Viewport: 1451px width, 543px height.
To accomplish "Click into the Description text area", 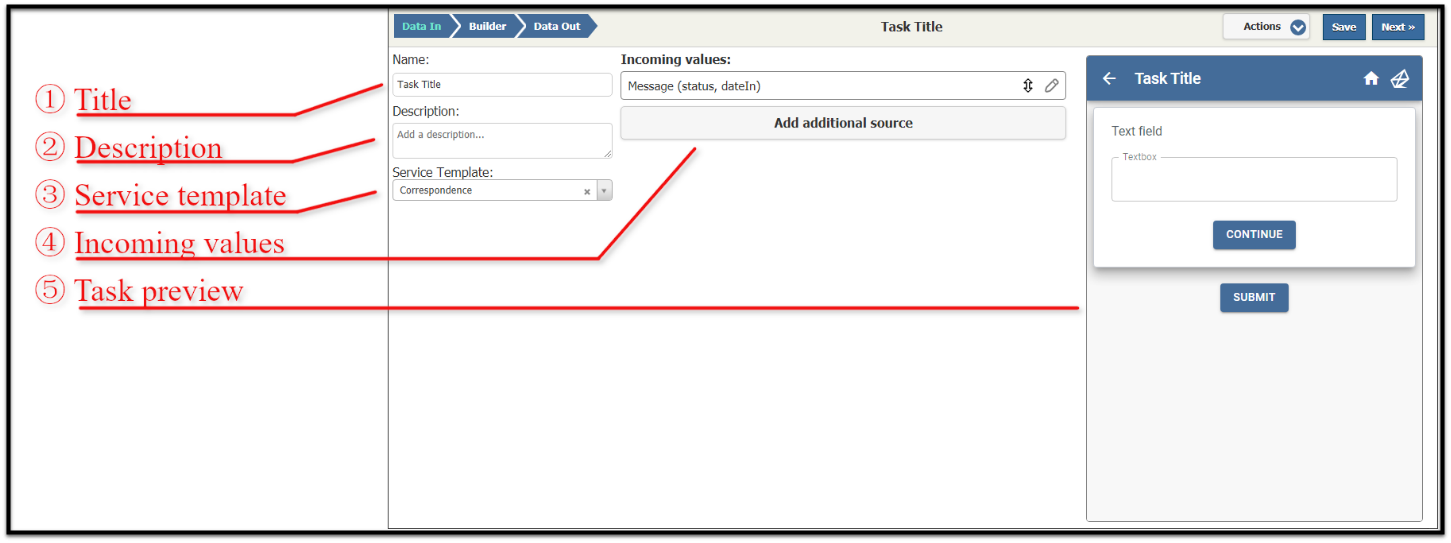I will (502, 141).
